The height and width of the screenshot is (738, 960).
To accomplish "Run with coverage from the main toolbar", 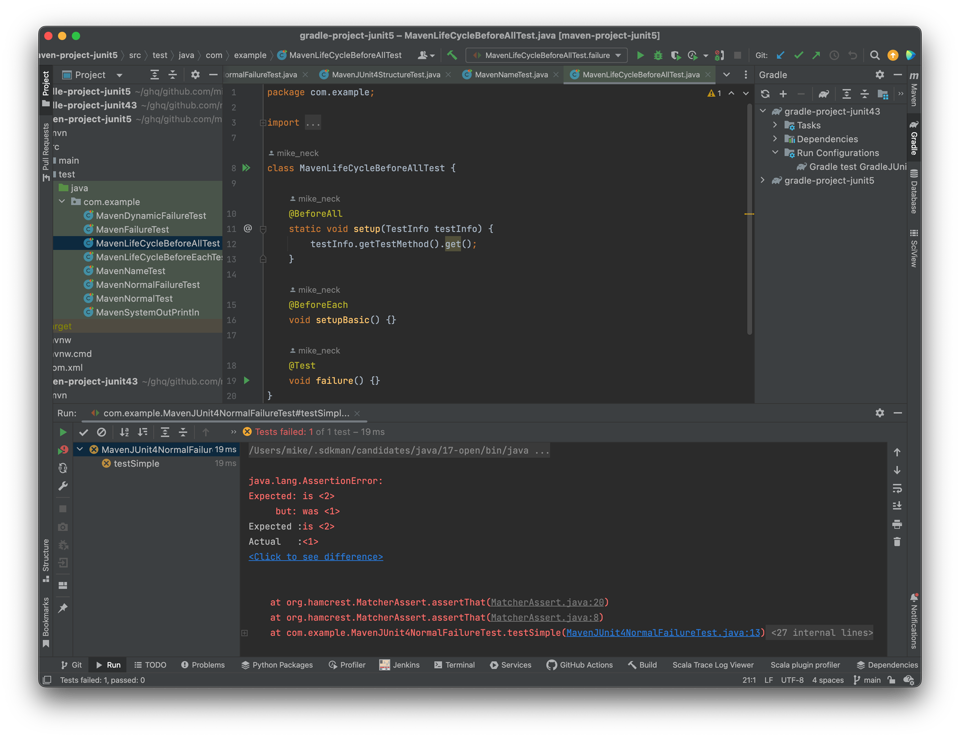I will 675,55.
